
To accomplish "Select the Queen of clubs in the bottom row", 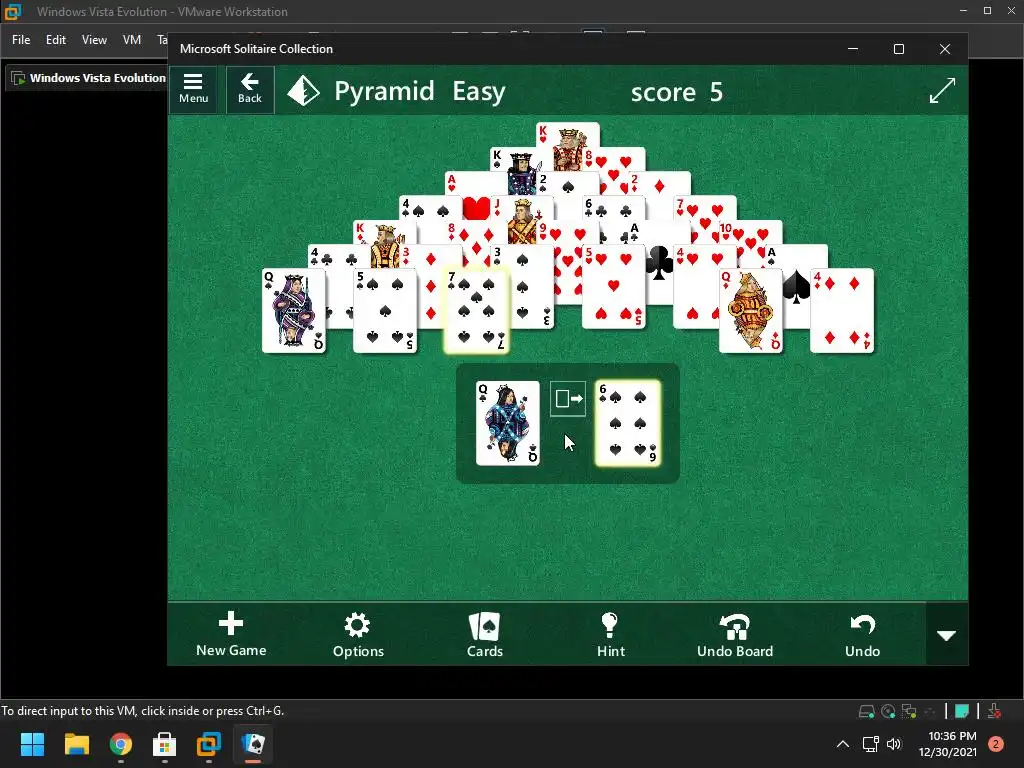I will (x=293, y=311).
